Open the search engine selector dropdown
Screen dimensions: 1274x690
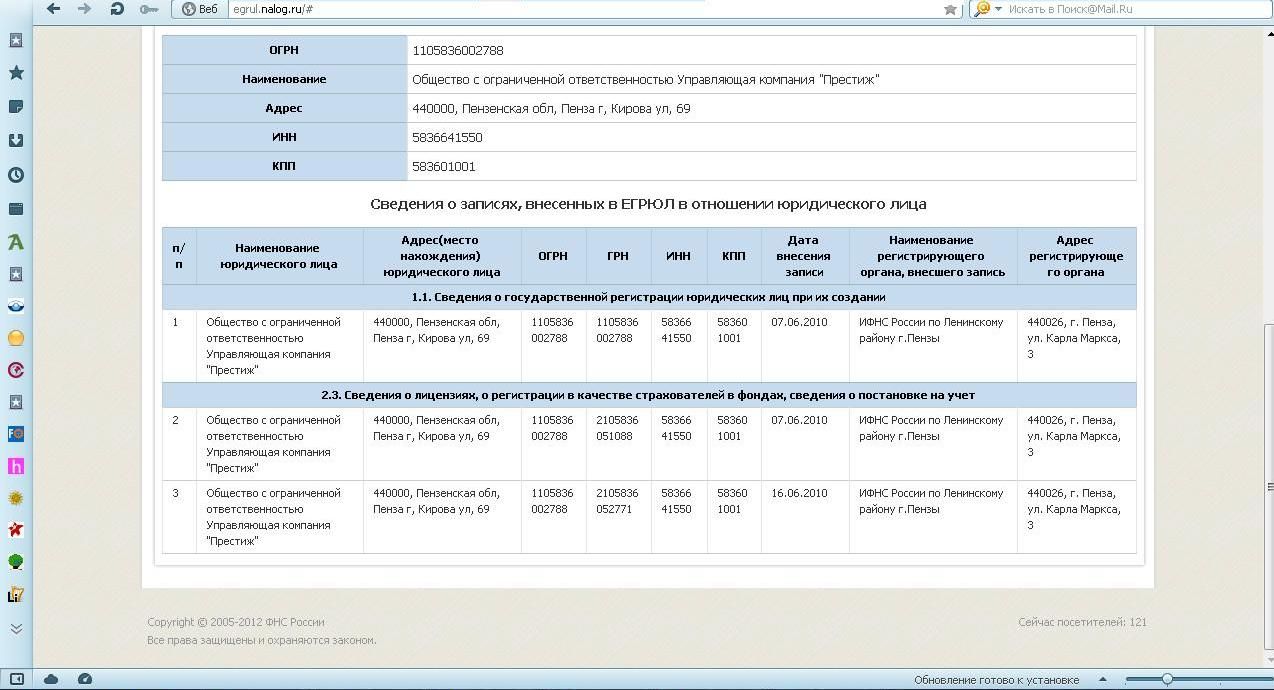coord(987,9)
